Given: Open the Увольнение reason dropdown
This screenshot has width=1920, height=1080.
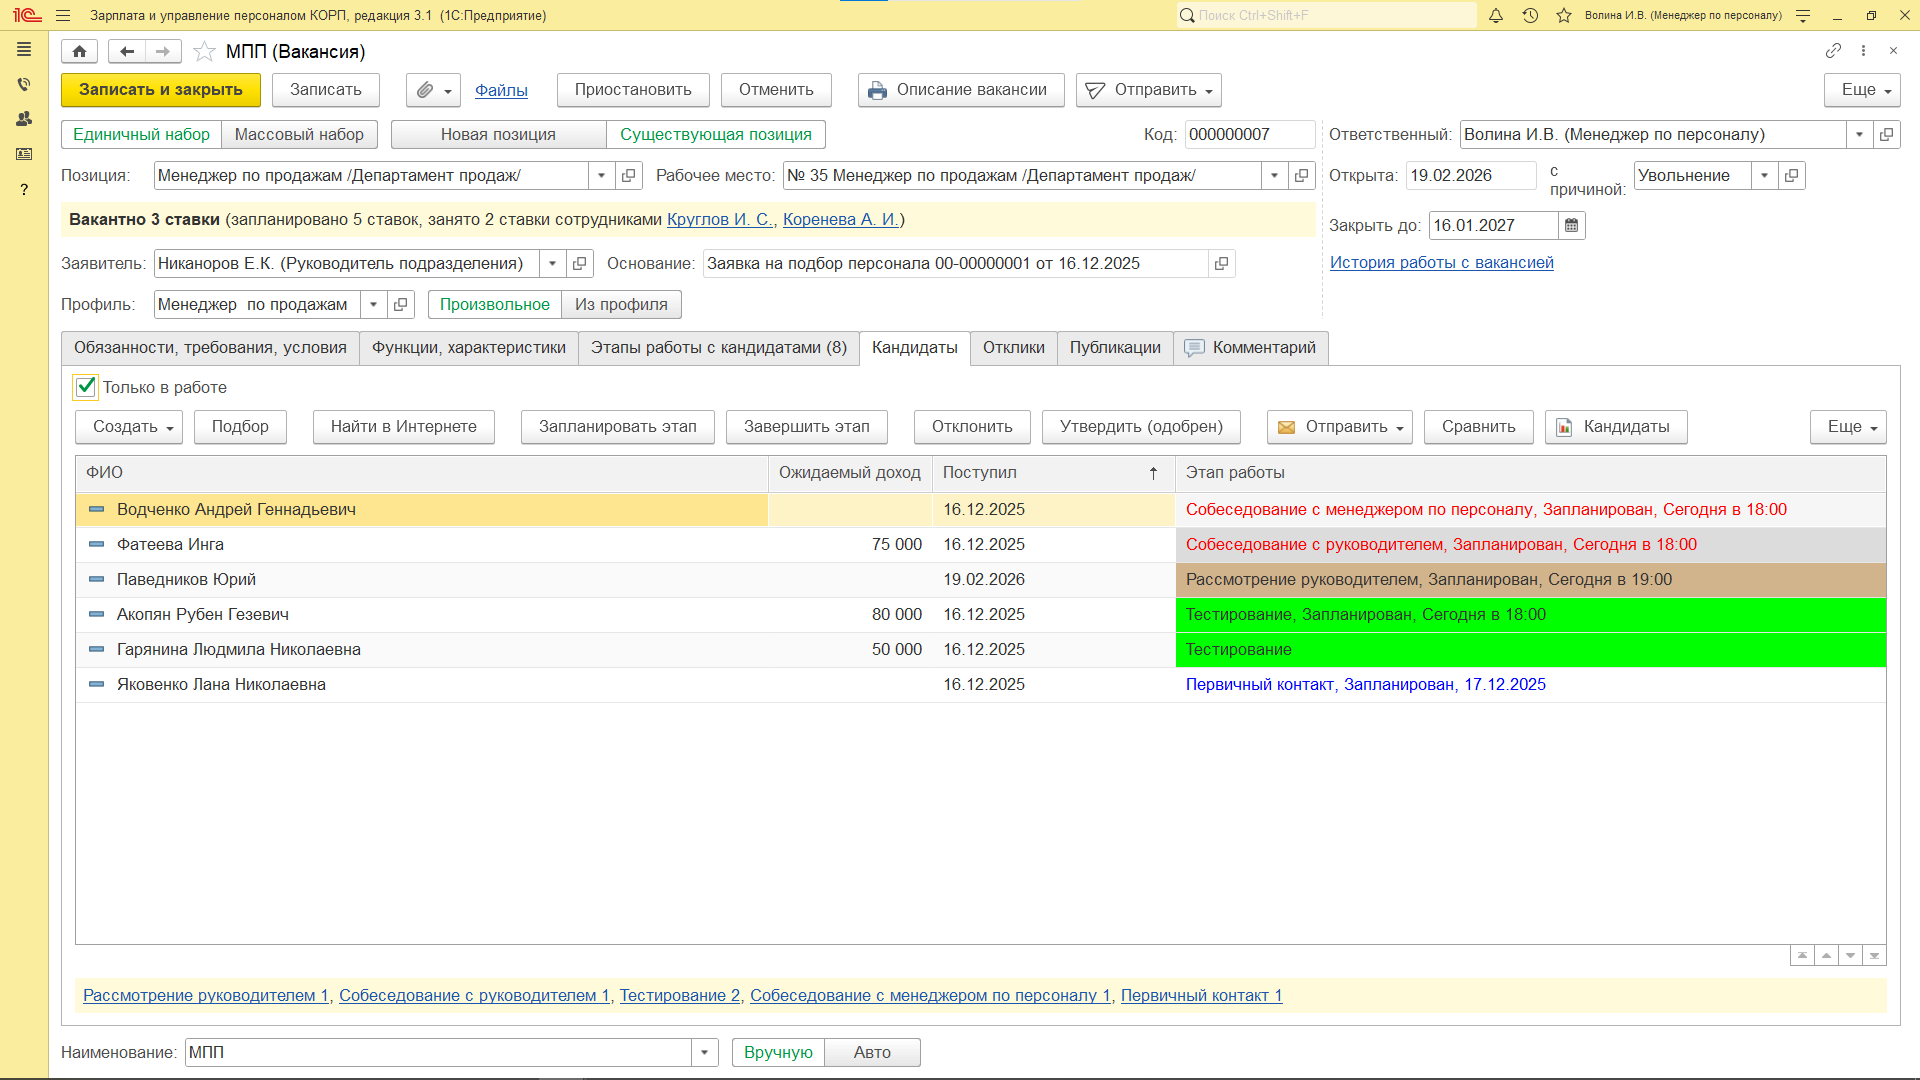Looking at the screenshot, I should coord(1764,176).
